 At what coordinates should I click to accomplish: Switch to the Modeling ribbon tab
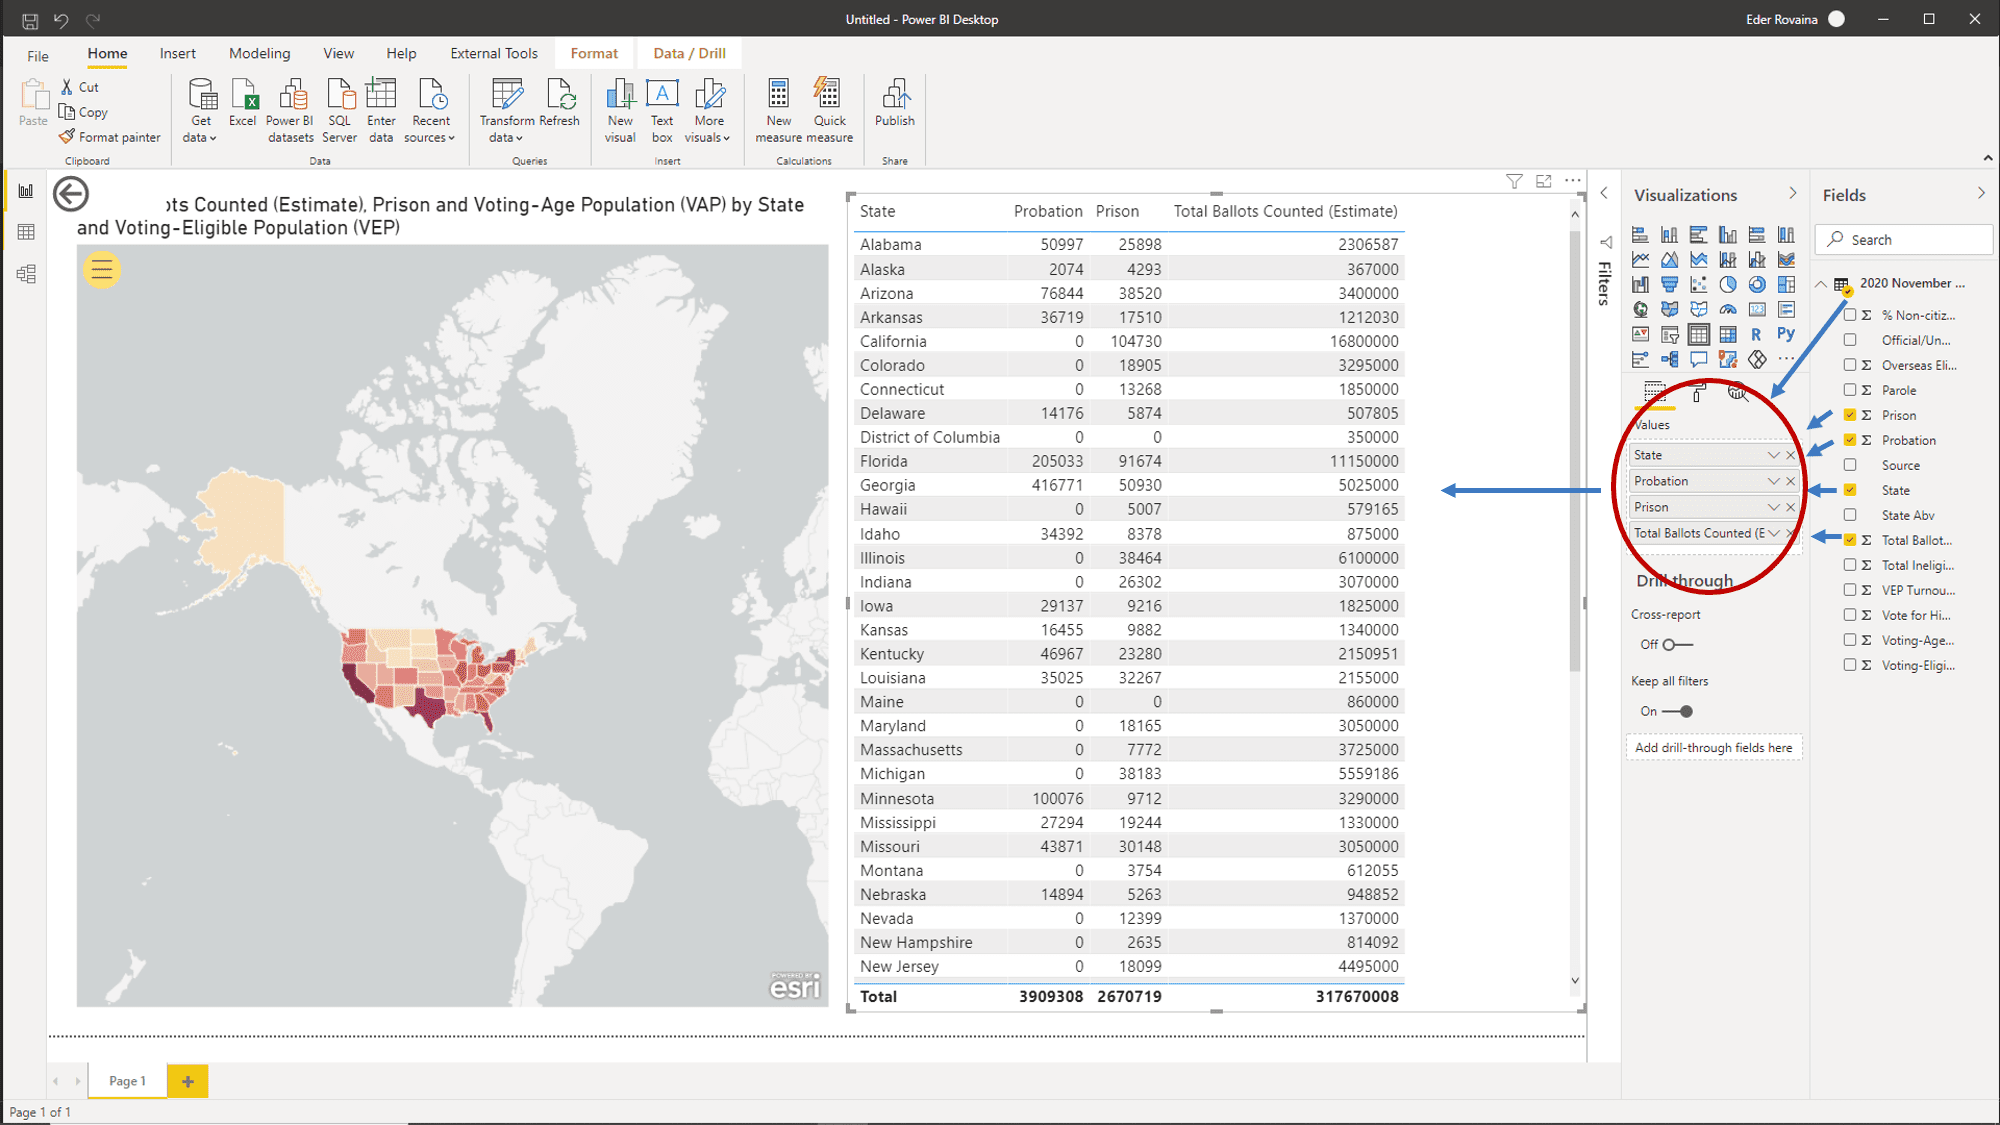coord(259,53)
